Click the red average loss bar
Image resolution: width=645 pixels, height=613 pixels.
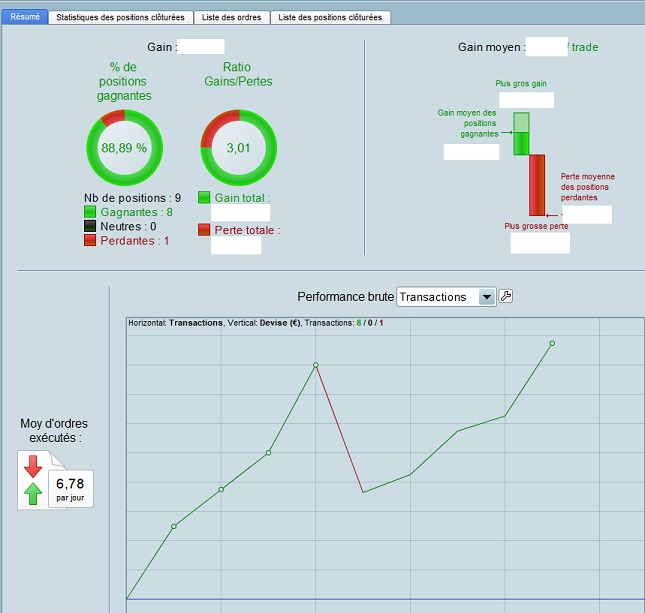[x=537, y=185]
